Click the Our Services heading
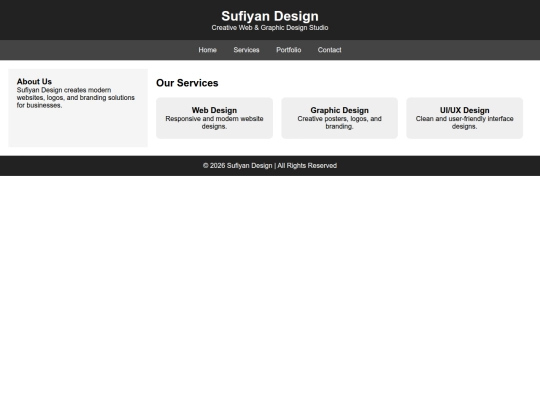This screenshot has height=405, width=540. tap(187, 83)
